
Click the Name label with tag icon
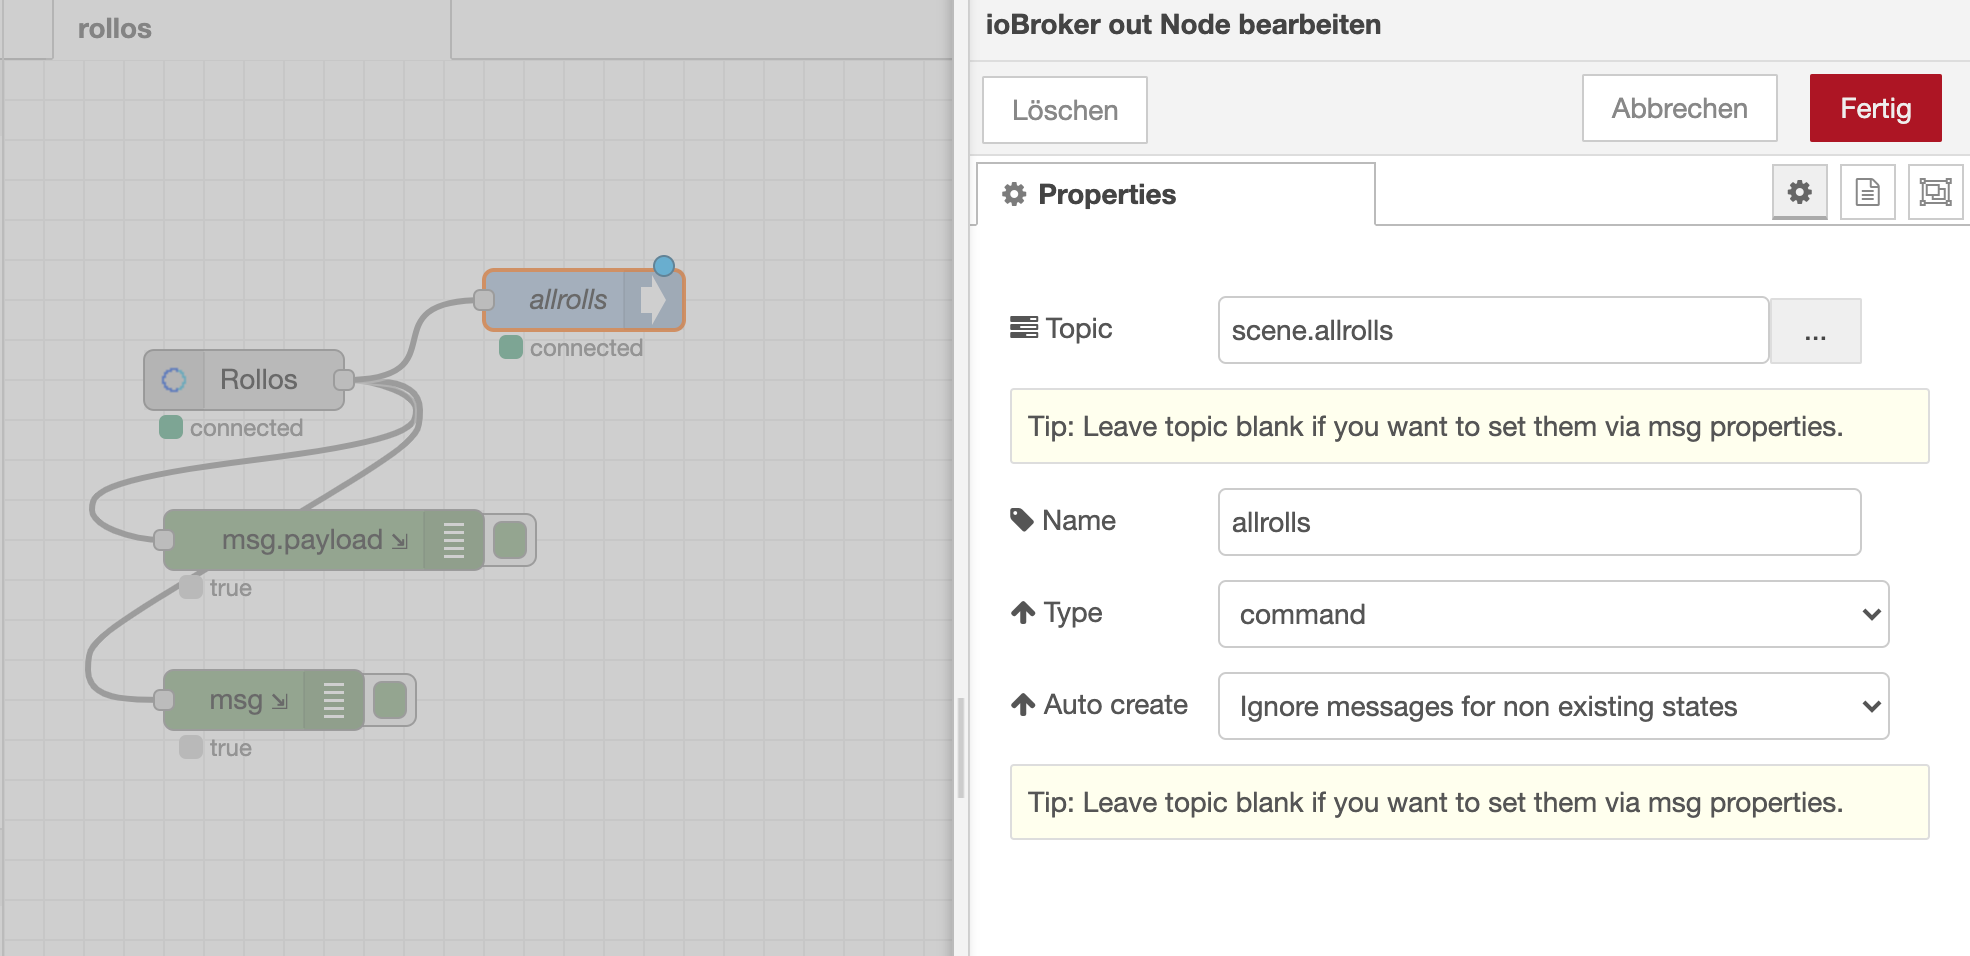pos(1063,520)
